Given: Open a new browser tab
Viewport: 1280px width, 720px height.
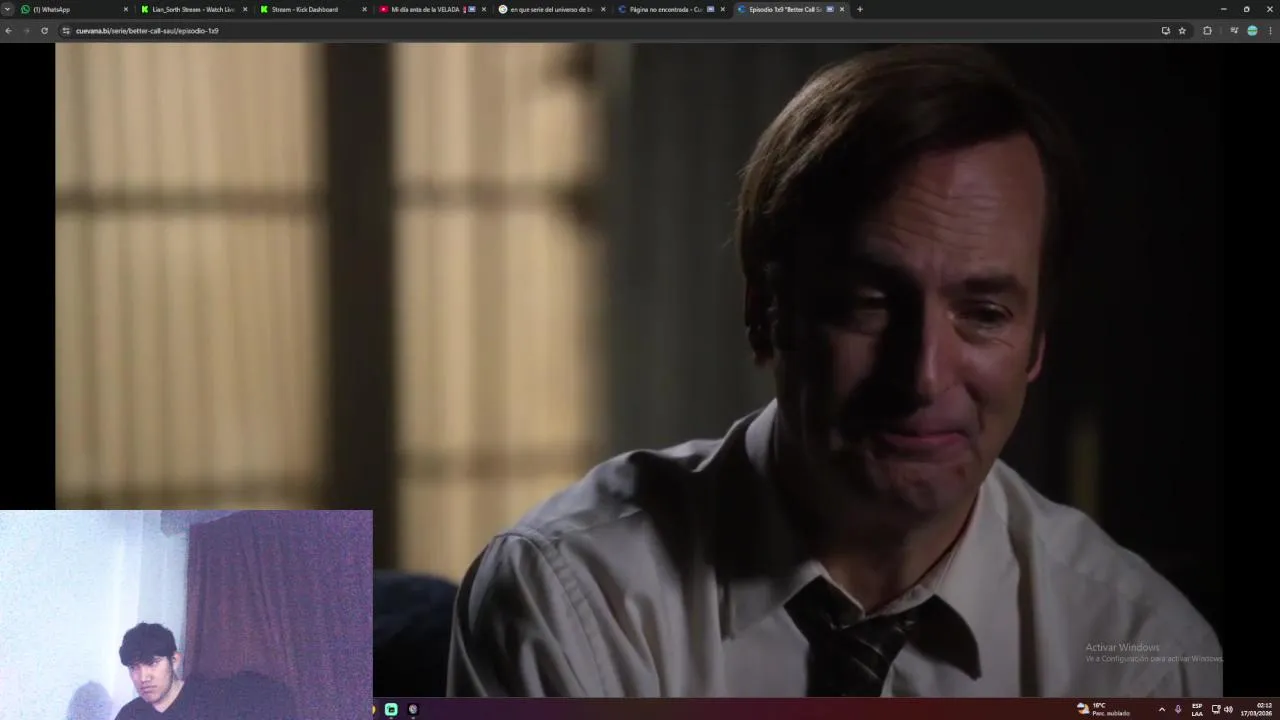Looking at the screenshot, I should pyautogui.click(x=860, y=9).
